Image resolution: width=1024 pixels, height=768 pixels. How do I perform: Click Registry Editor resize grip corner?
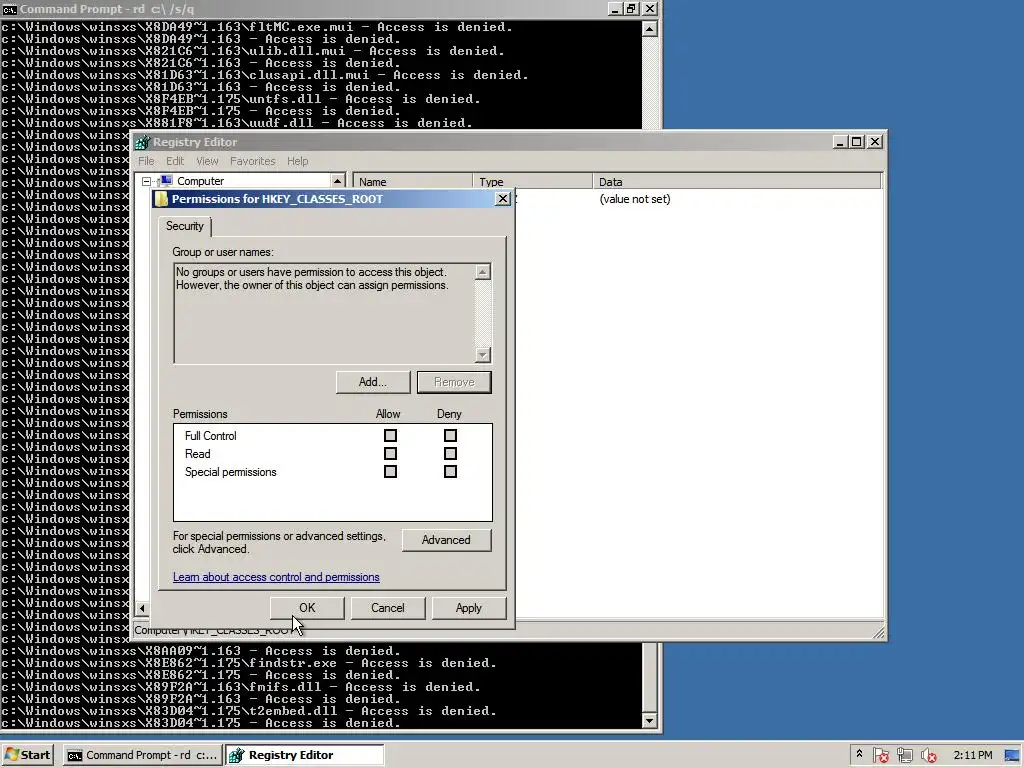(x=878, y=632)
